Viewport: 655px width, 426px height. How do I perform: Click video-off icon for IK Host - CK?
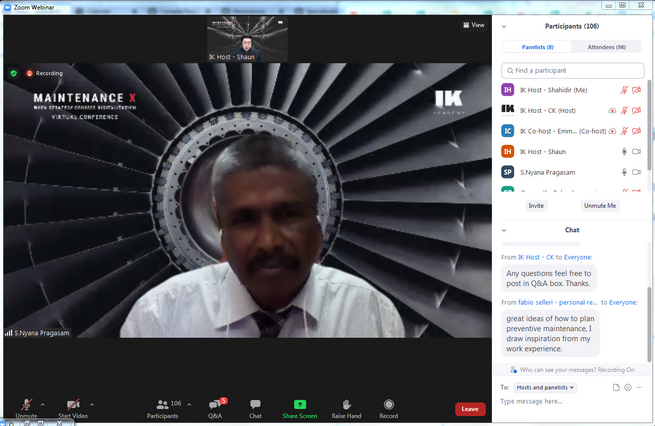point(637,110)
